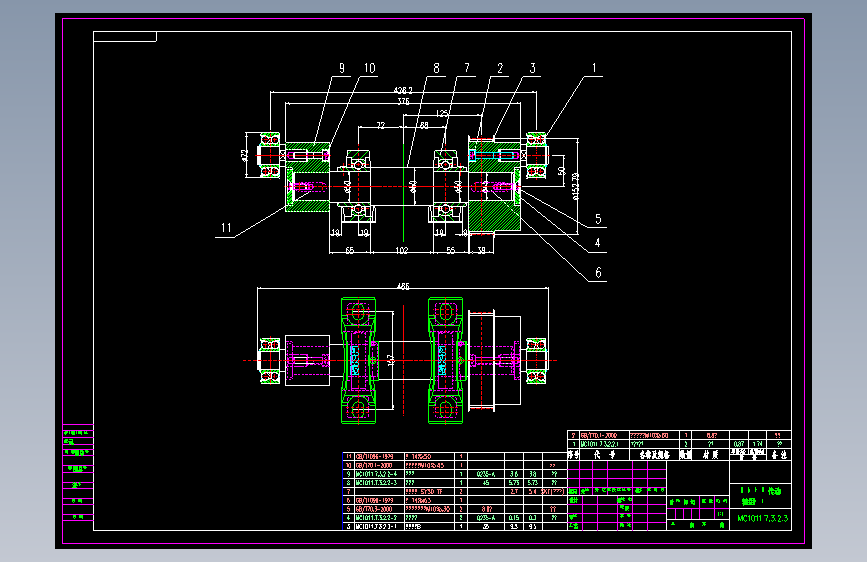Click part balloon number 7

[467, 68]
